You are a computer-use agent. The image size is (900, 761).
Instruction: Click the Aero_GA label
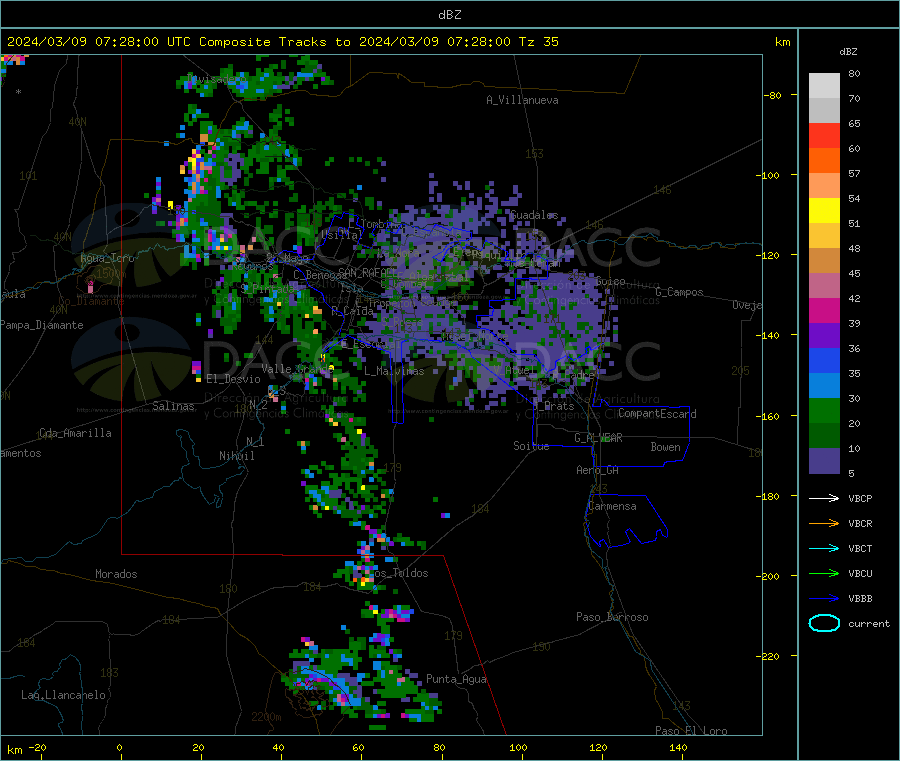pyautogui.click(x=598, y=470)
